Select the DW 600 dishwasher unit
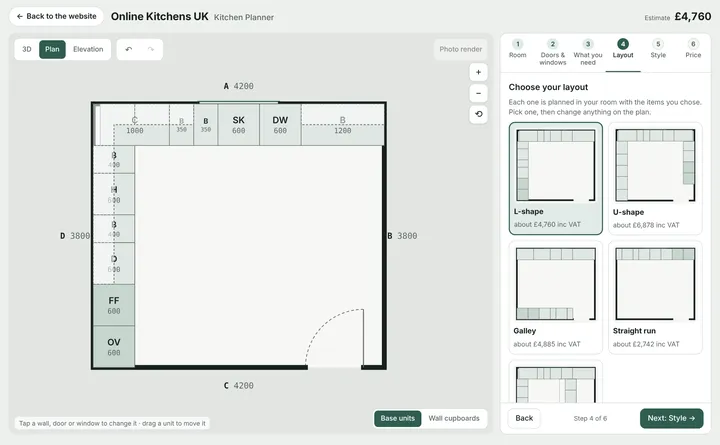This screenshot has height=445, width=720. click(x=280, y=124)
